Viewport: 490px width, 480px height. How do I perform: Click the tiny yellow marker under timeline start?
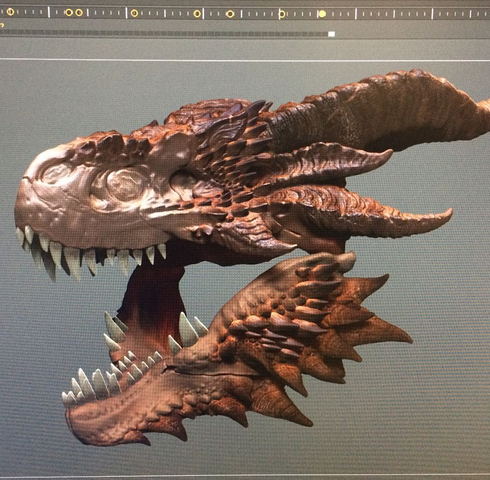click(x=2, y=25)
